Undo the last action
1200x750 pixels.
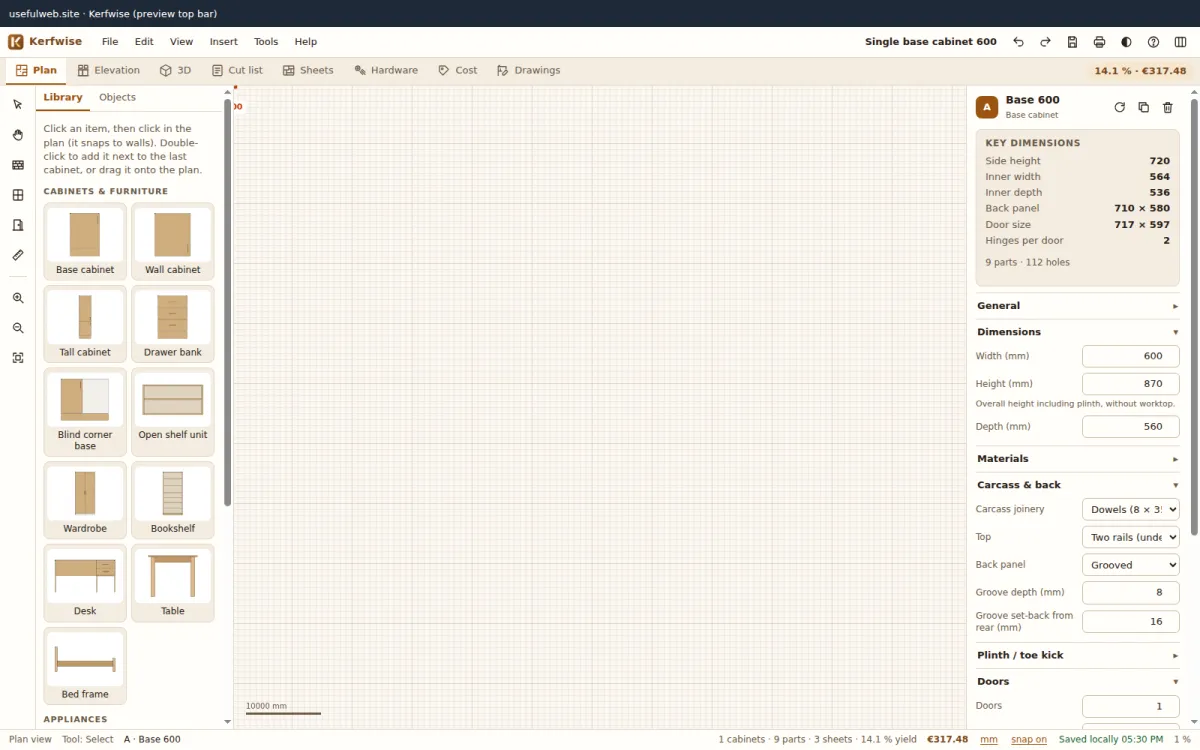click(x=1018, y=42)
